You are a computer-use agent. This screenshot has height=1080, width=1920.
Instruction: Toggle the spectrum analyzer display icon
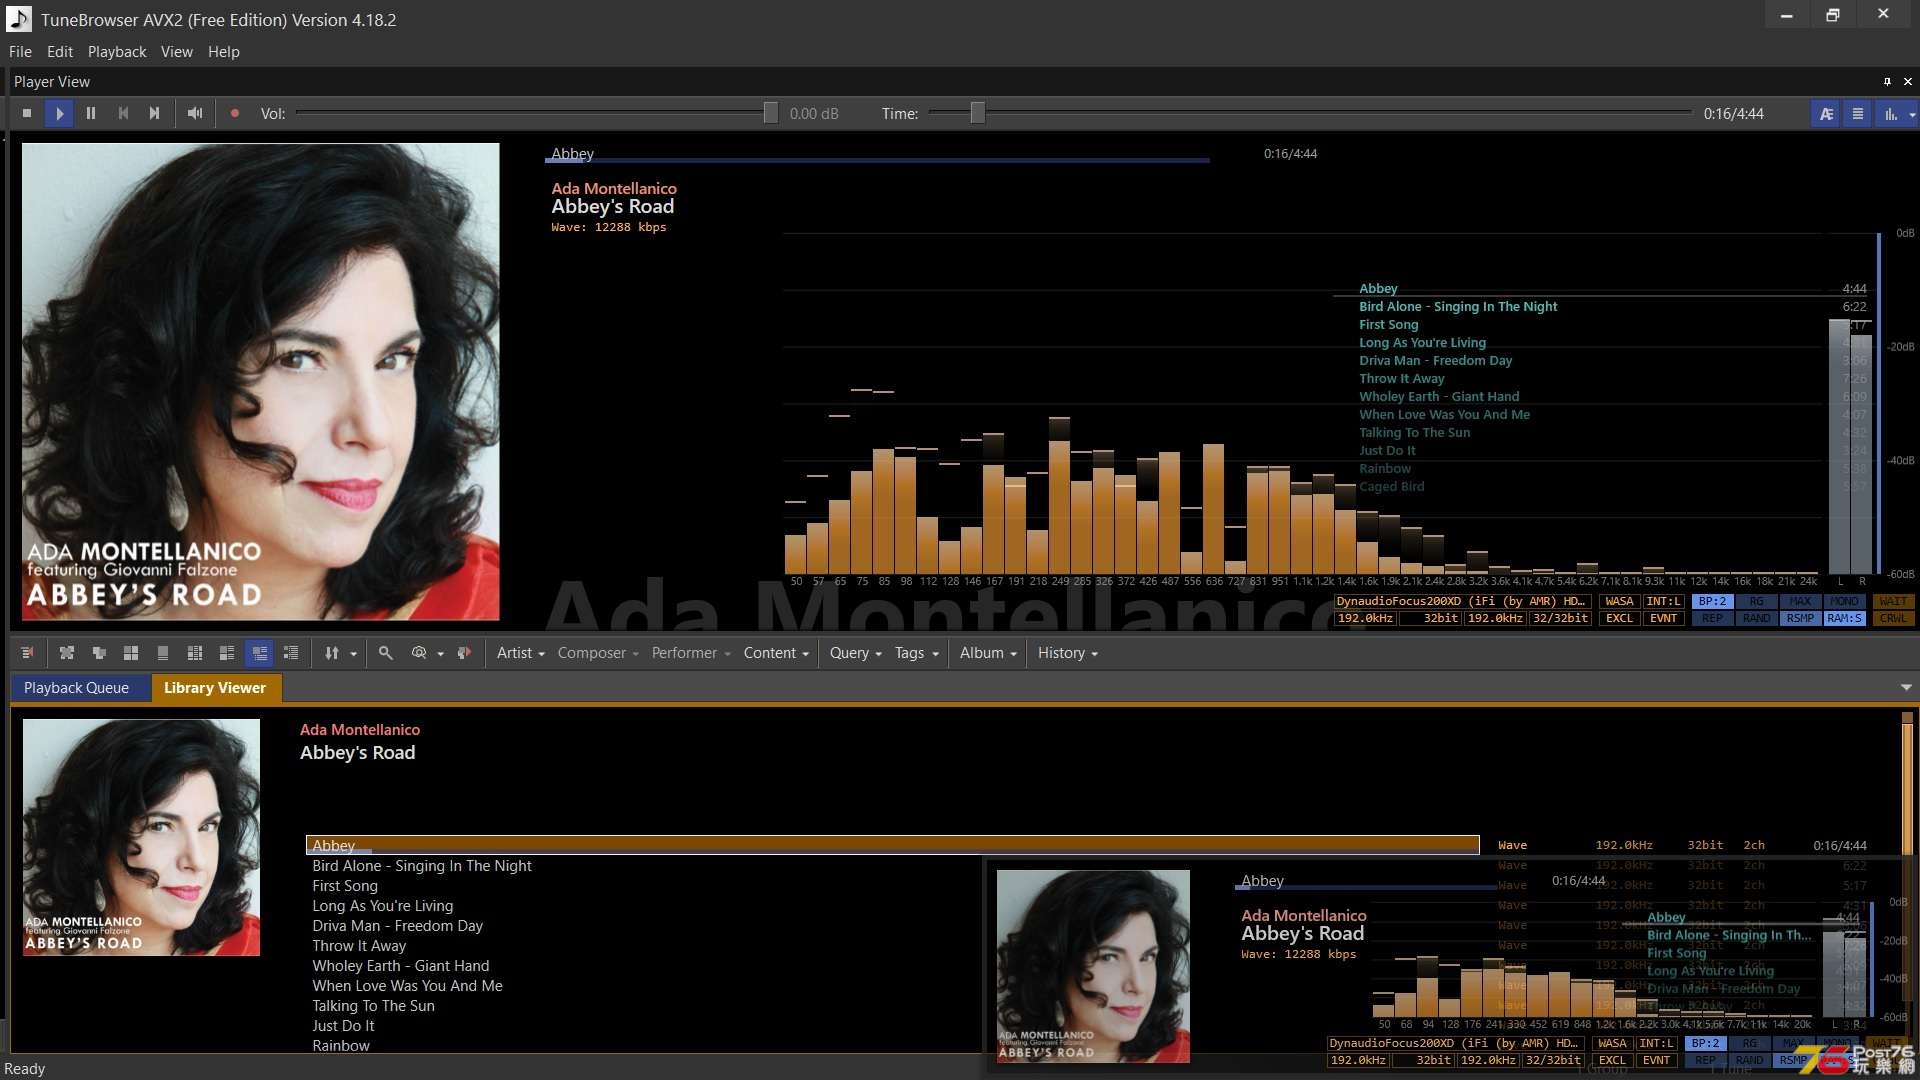(x=1890, y=114)
